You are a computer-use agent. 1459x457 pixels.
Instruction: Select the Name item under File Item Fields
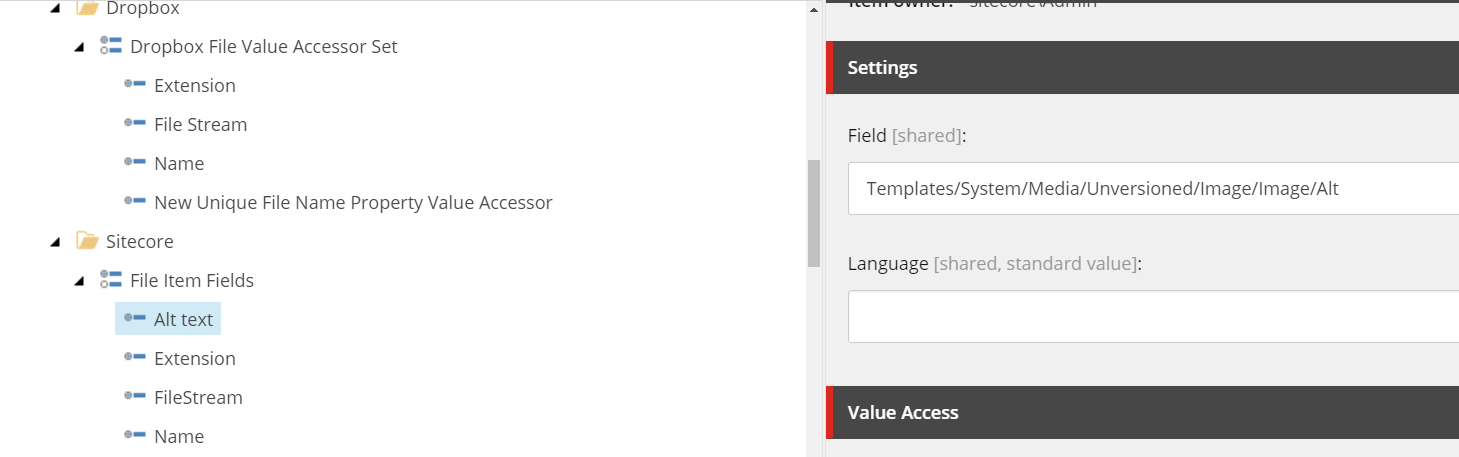179,436
